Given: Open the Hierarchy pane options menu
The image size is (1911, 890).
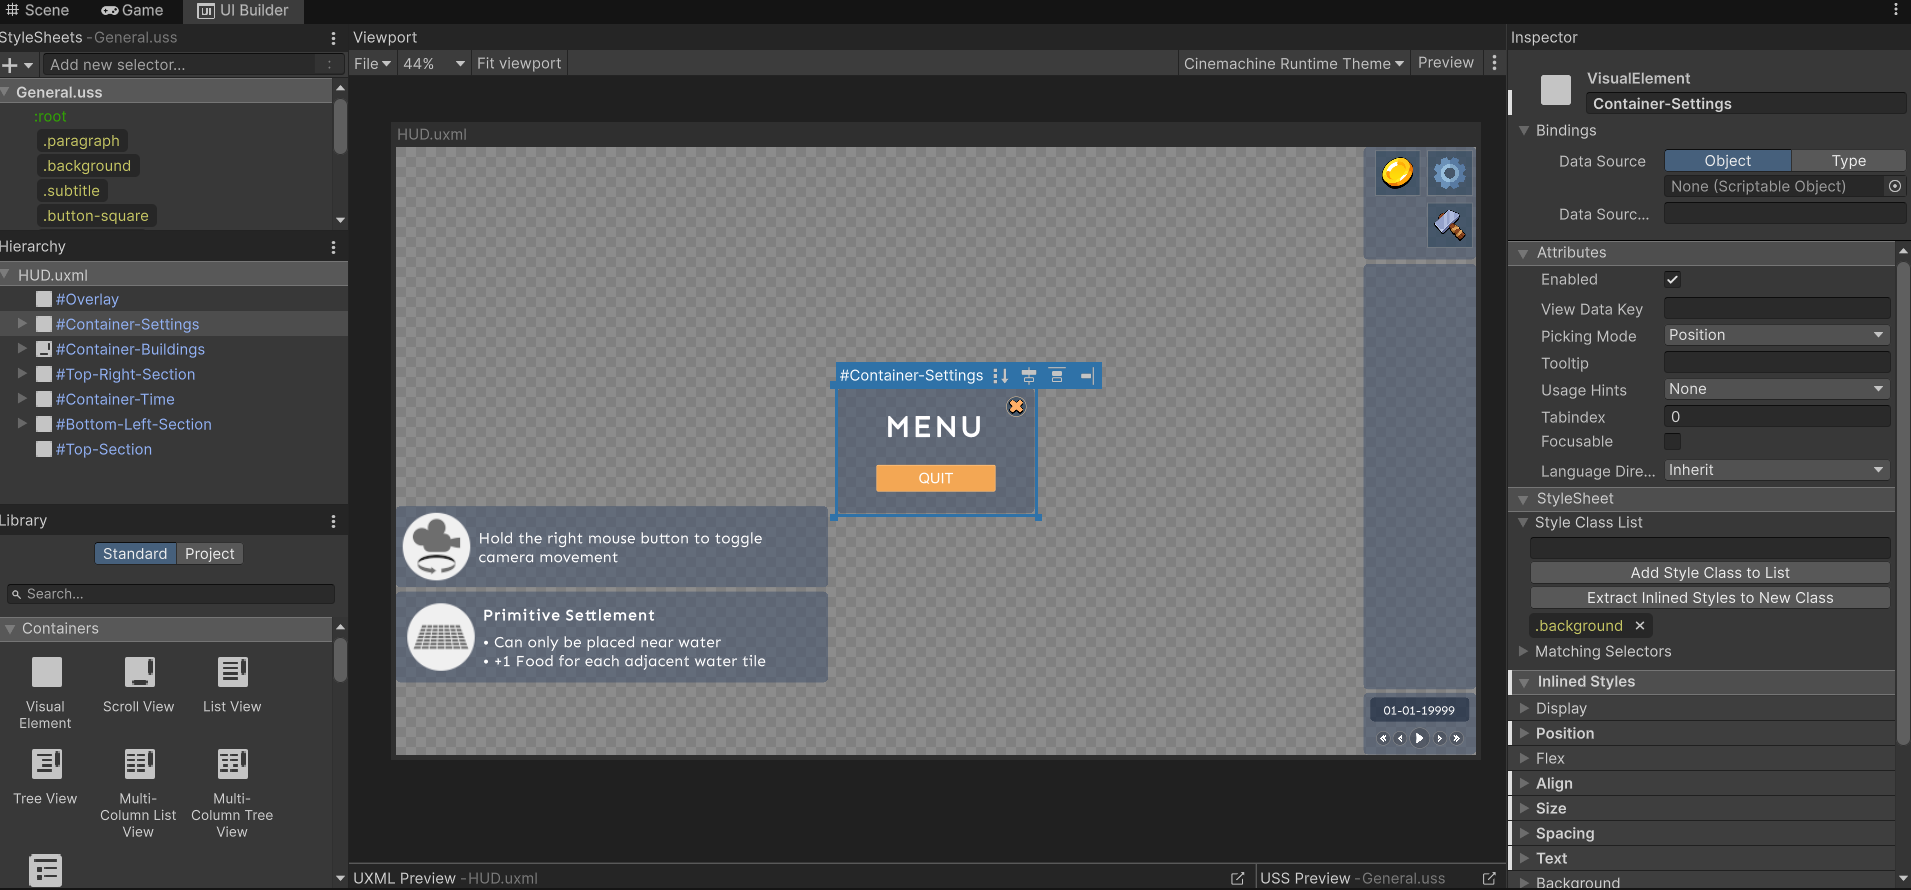Looking at the screenshot, I should pos(333,247).
